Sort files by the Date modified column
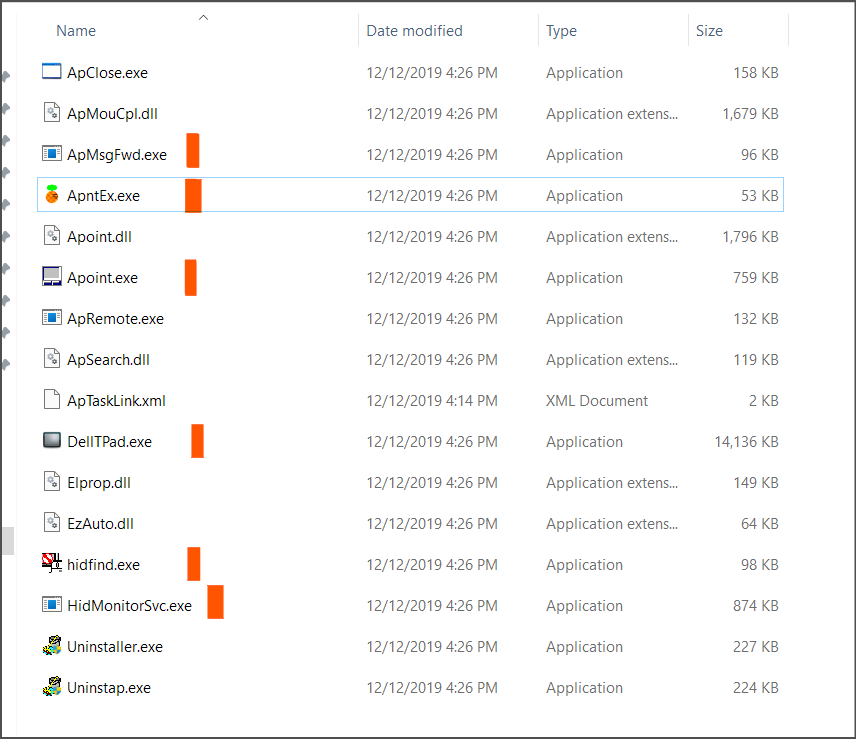Viewport: 856px width, 739px height. click(414, 31)
